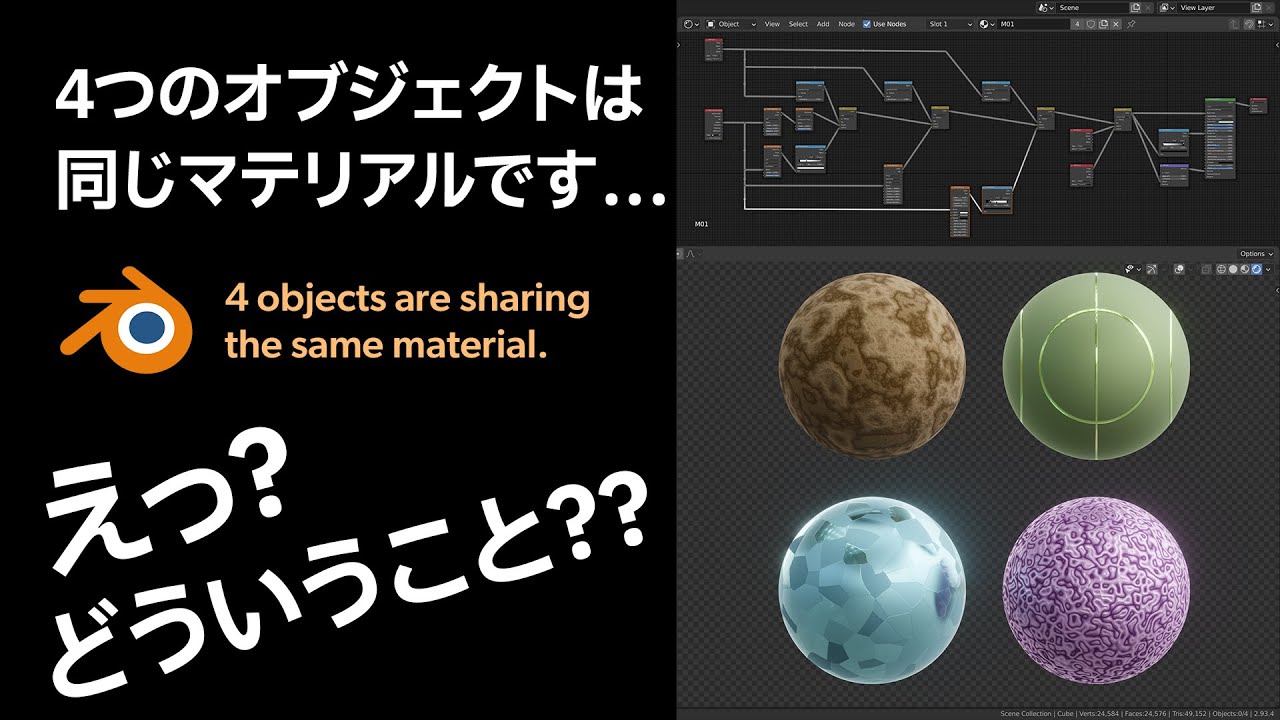The width and height of the screenshot is (1280, 720).
Task: Open the node editor type selector icon
Action: click(x=690, y=24)
